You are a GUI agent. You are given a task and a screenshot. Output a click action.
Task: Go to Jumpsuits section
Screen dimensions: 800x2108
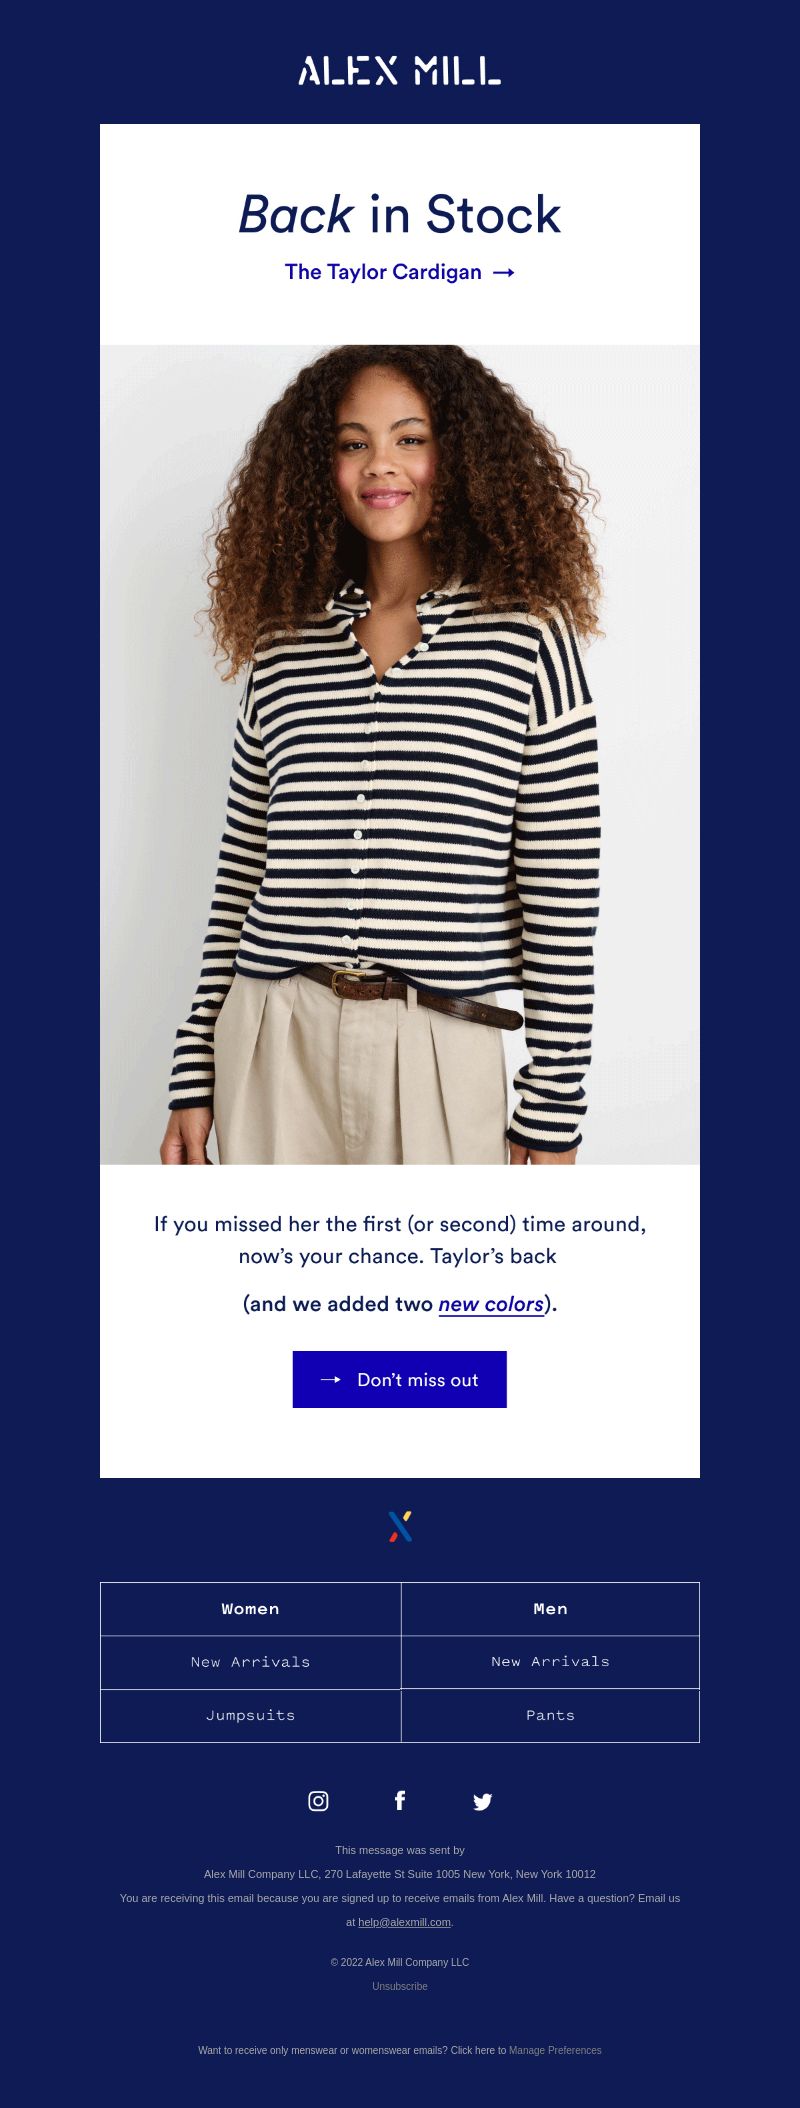coord(251,1715)
